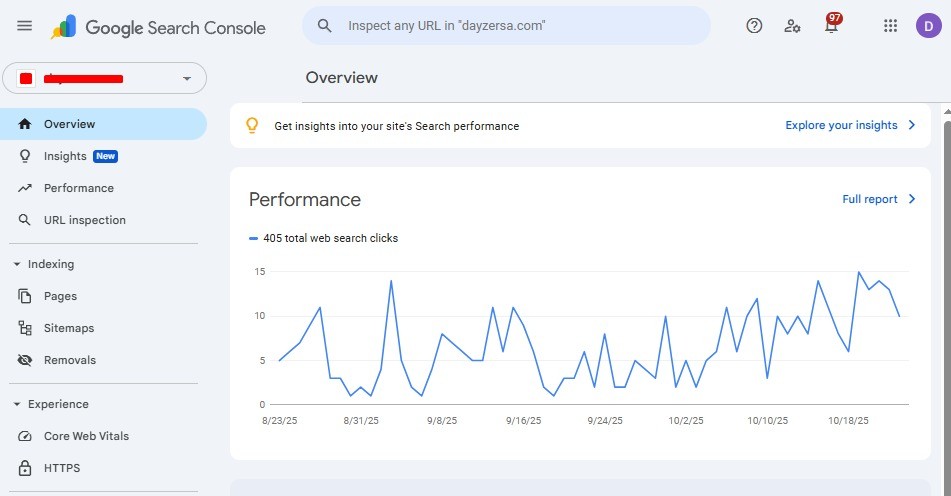The height and width of the screenshot is (496, 951).
Task: Click the Google Search Console logo
Action: pos(158,27)
